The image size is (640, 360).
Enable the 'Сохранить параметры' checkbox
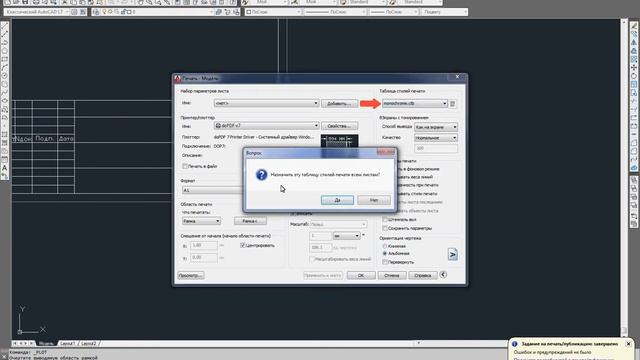[x=385, y=228]
